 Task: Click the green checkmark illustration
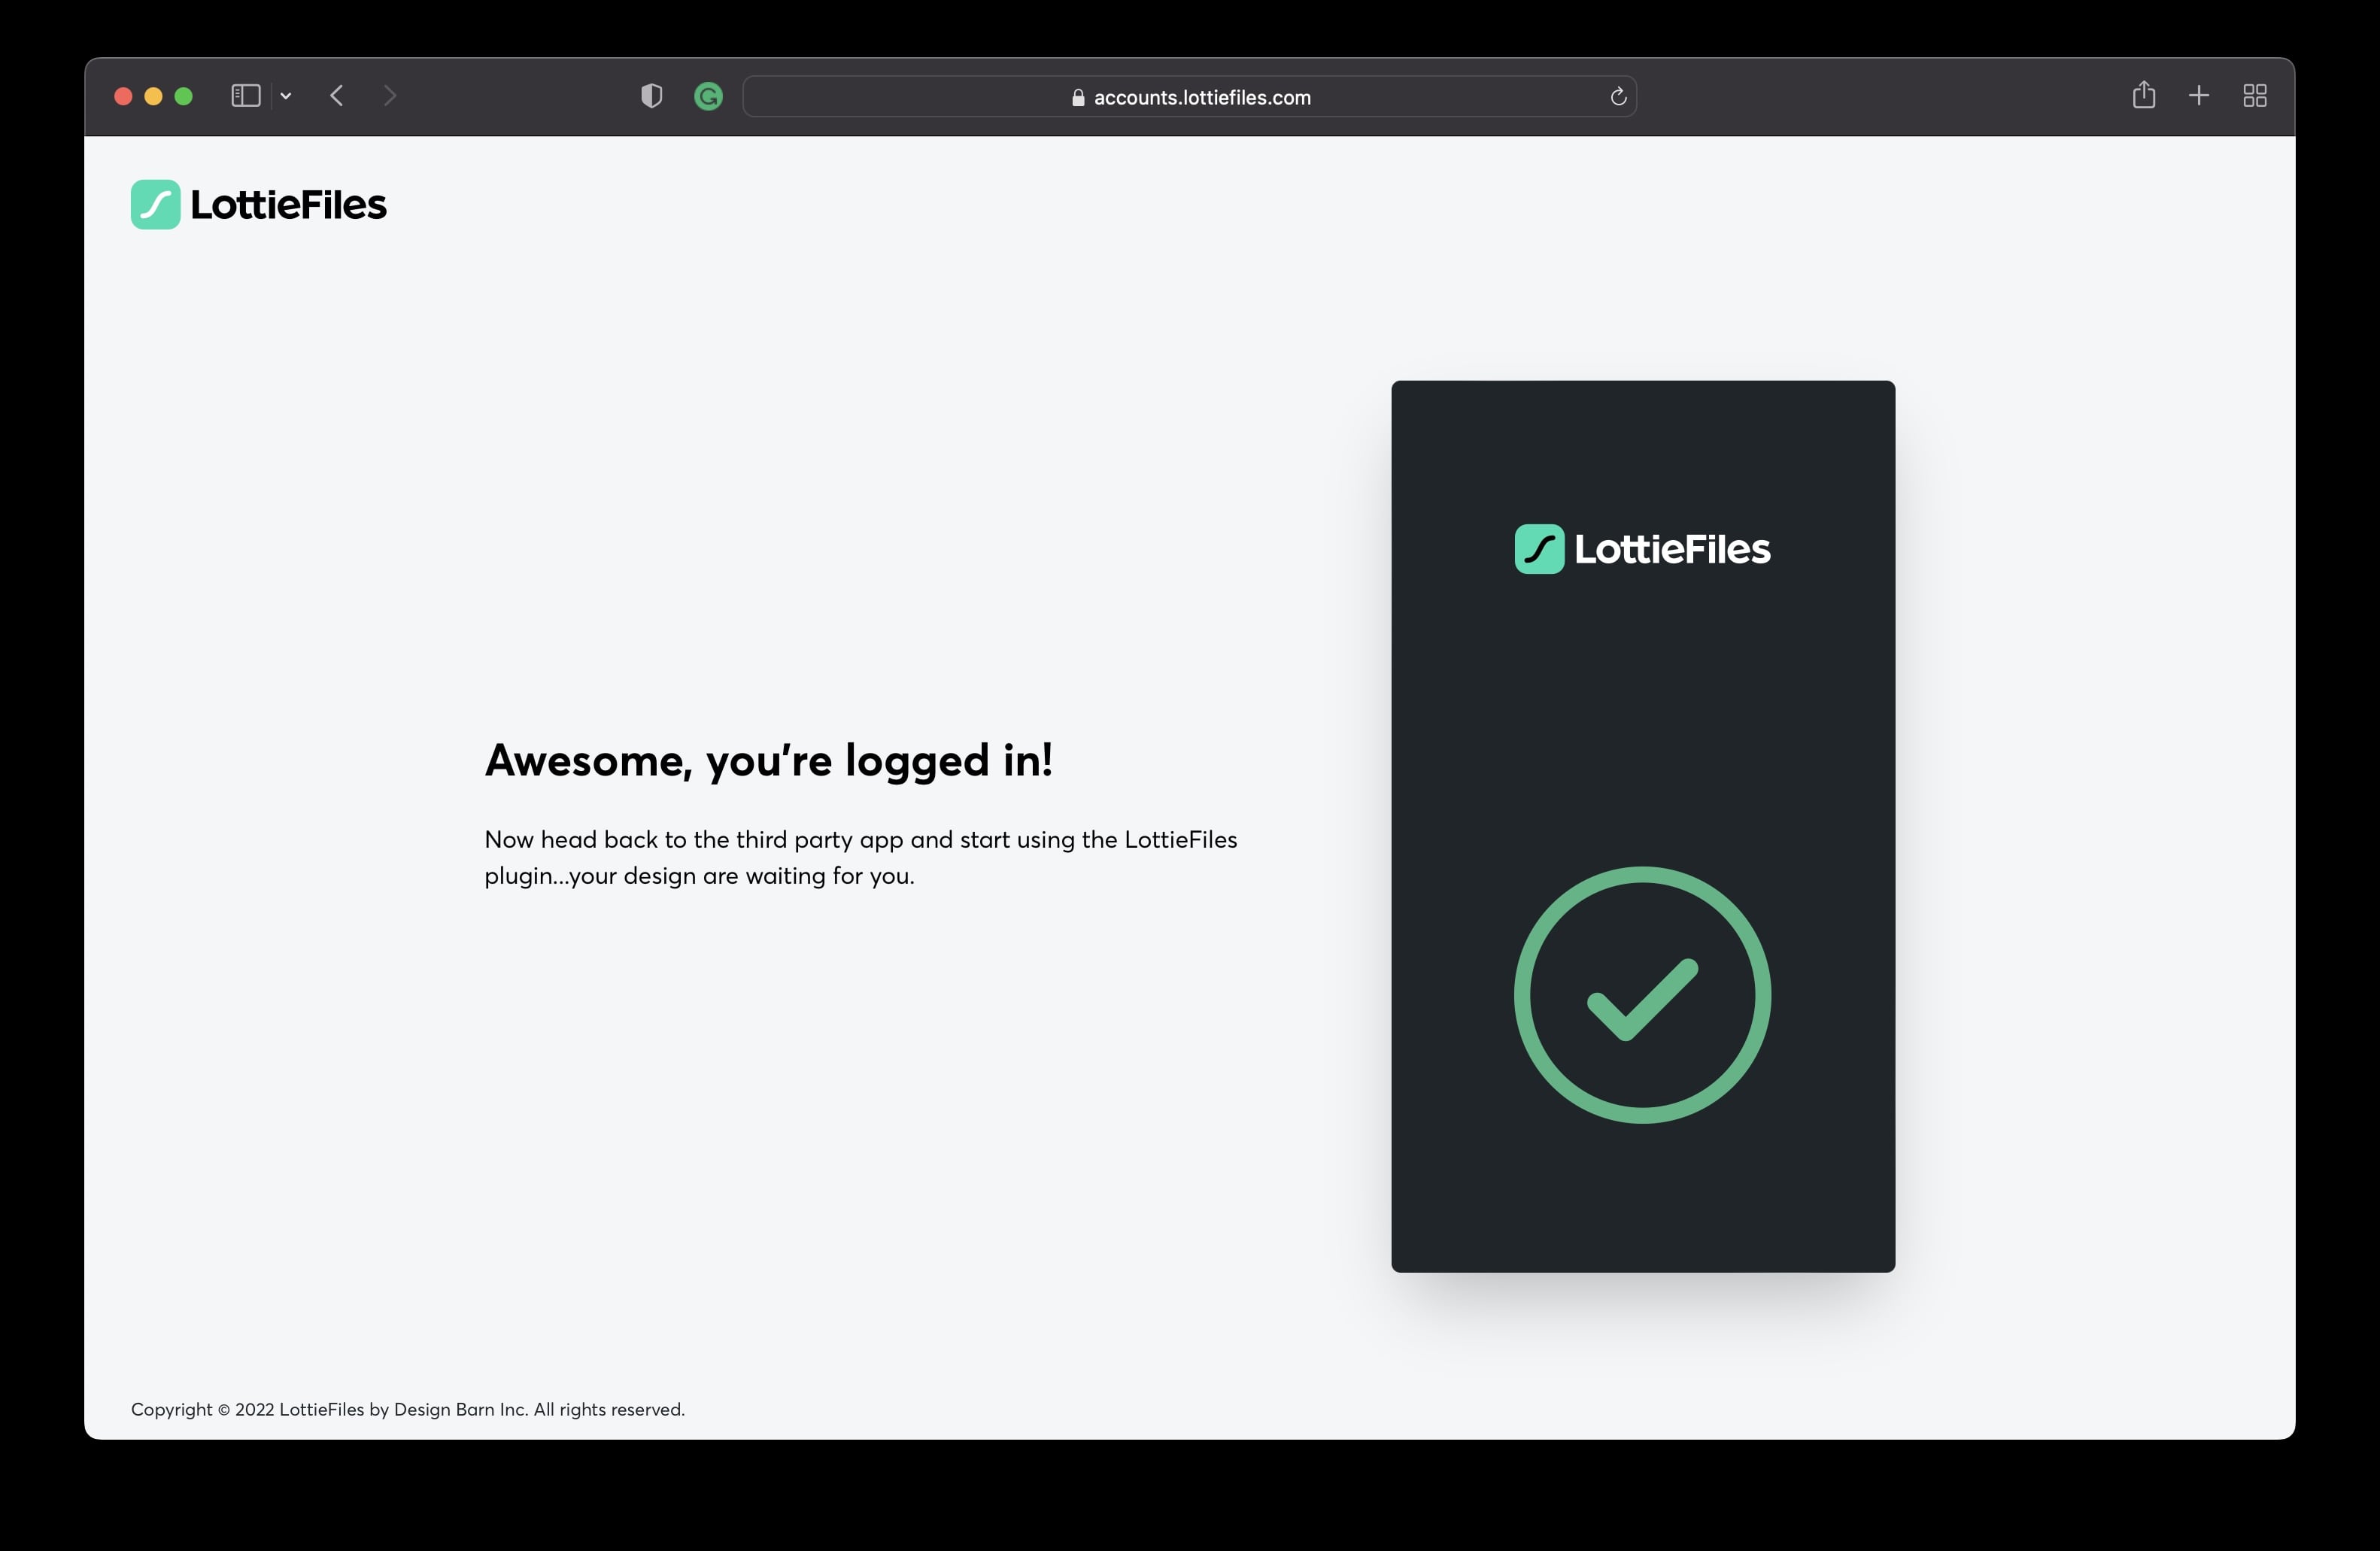[1641, 995]
